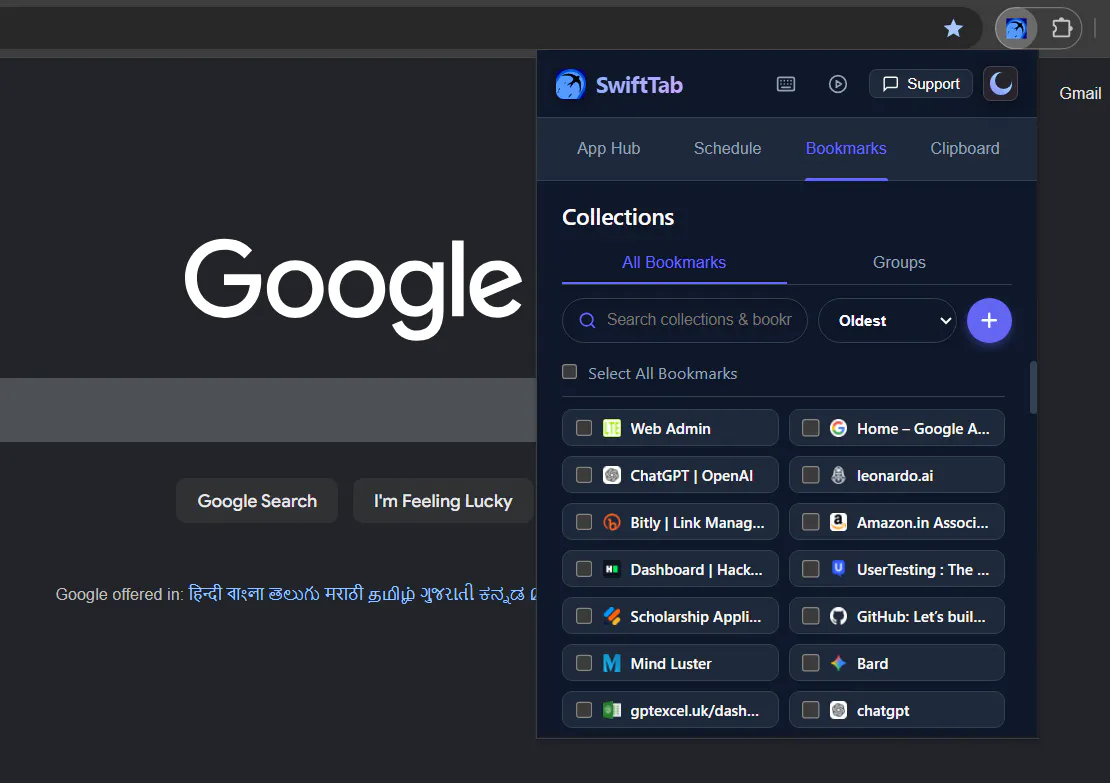The image size is (1110, 783).
Task: Check the leonardo.ai bookmark checkbox
Action: point(810,475)
